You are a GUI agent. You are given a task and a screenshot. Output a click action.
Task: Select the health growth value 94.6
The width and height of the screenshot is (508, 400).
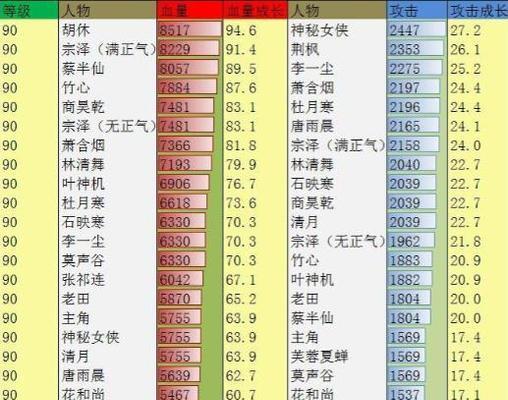255,30
